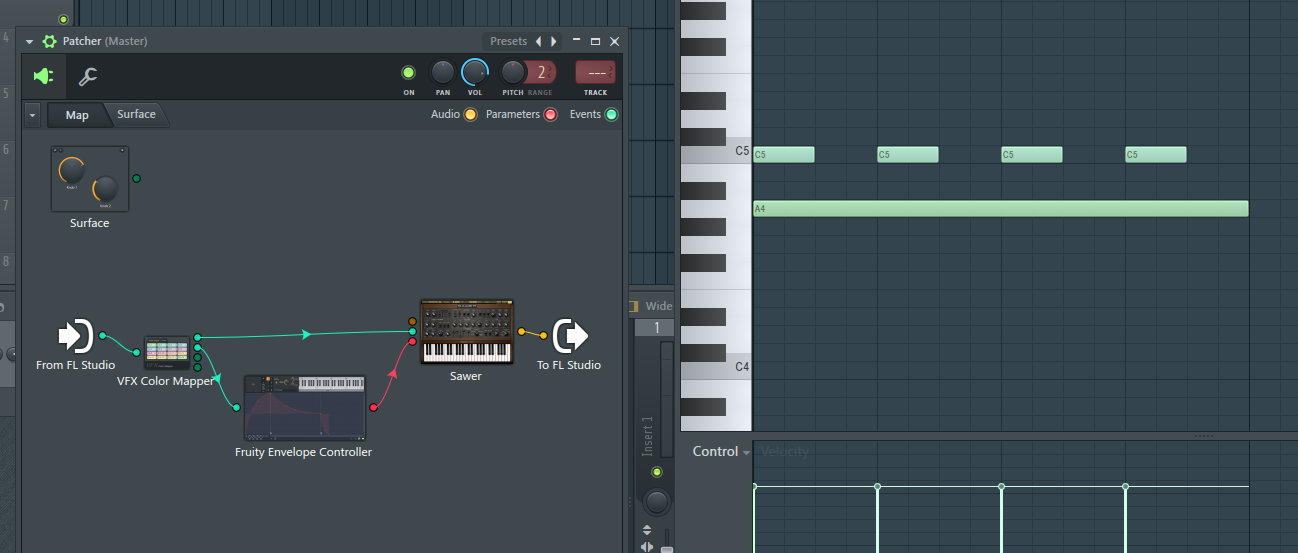
Task: Click the pitch RANGE value 2
Action: click(x=541, y=72)
